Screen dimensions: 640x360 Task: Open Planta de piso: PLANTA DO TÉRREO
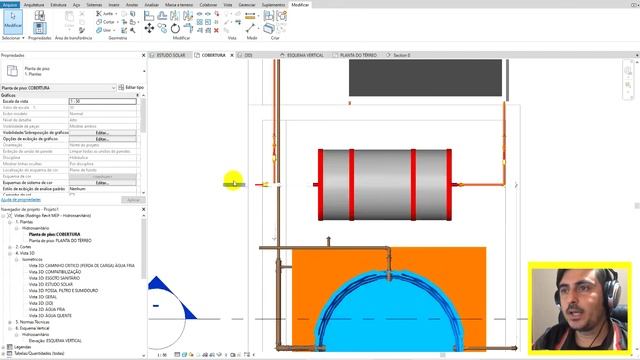tap(60, 241)
